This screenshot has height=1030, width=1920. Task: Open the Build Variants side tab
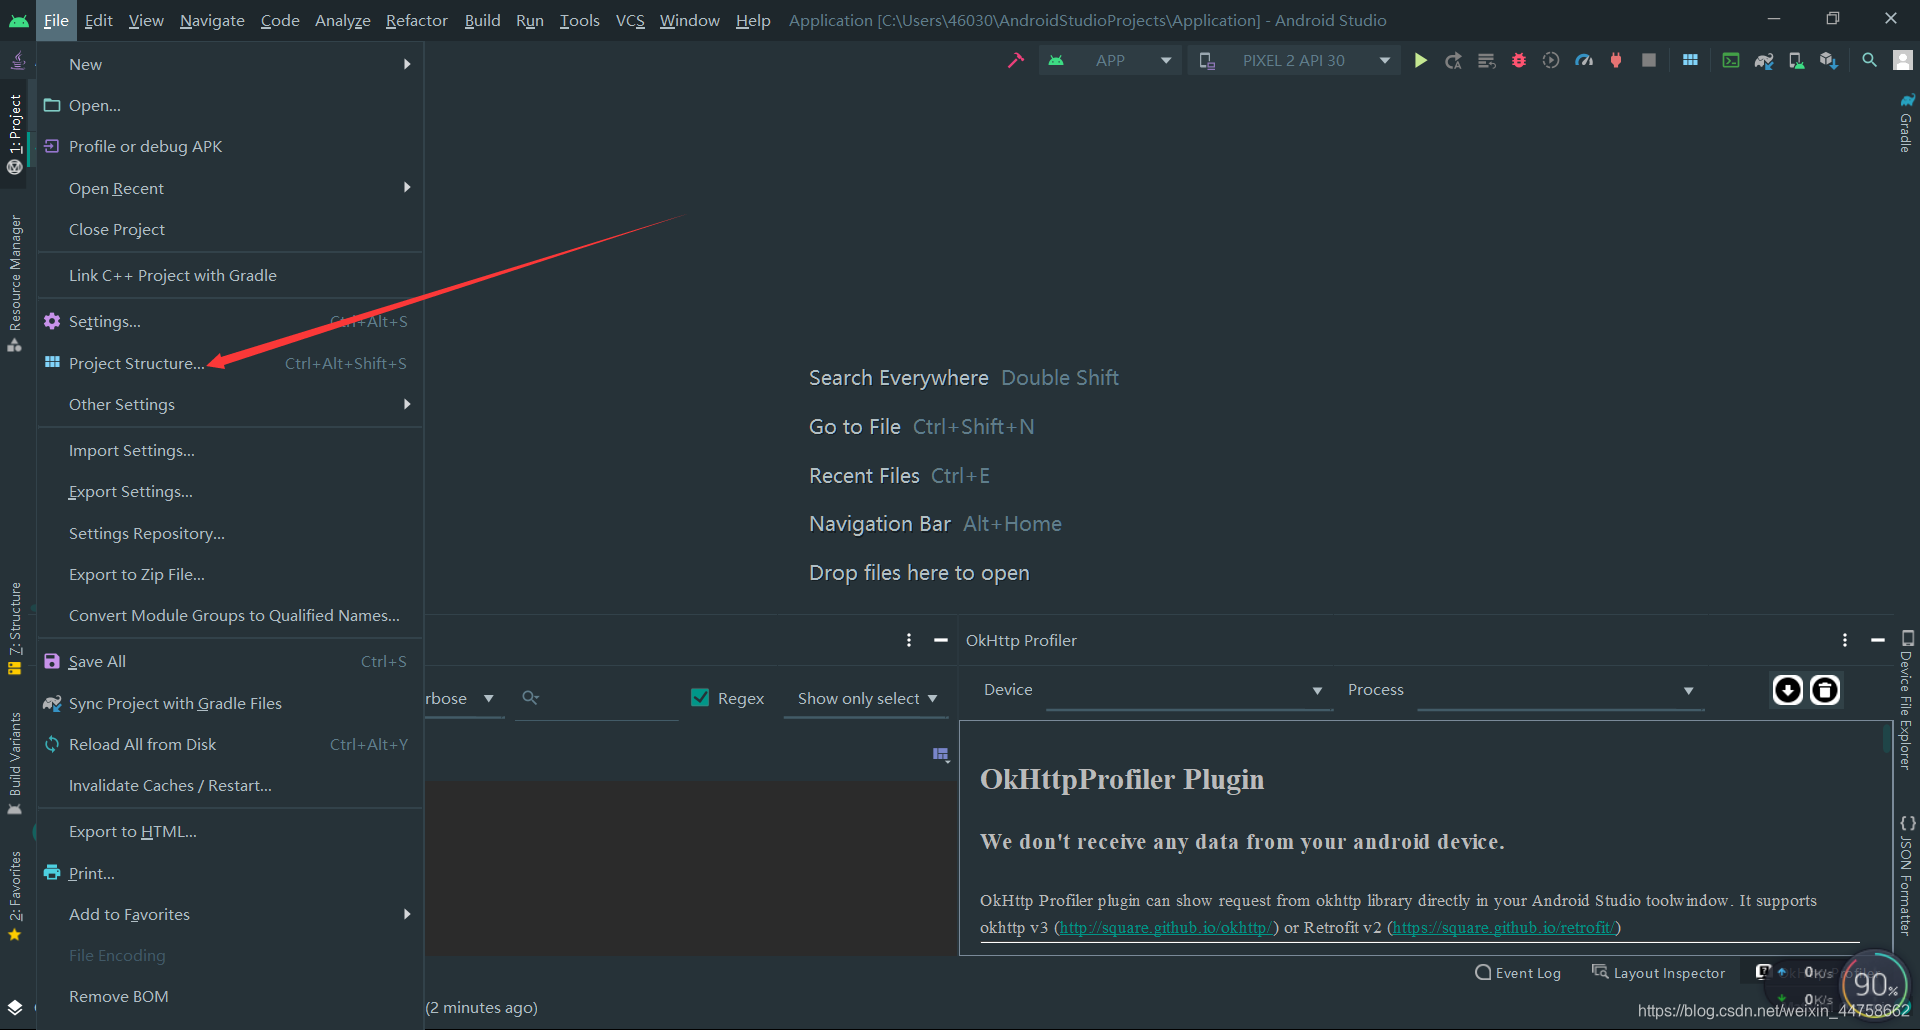coord(15,765)
